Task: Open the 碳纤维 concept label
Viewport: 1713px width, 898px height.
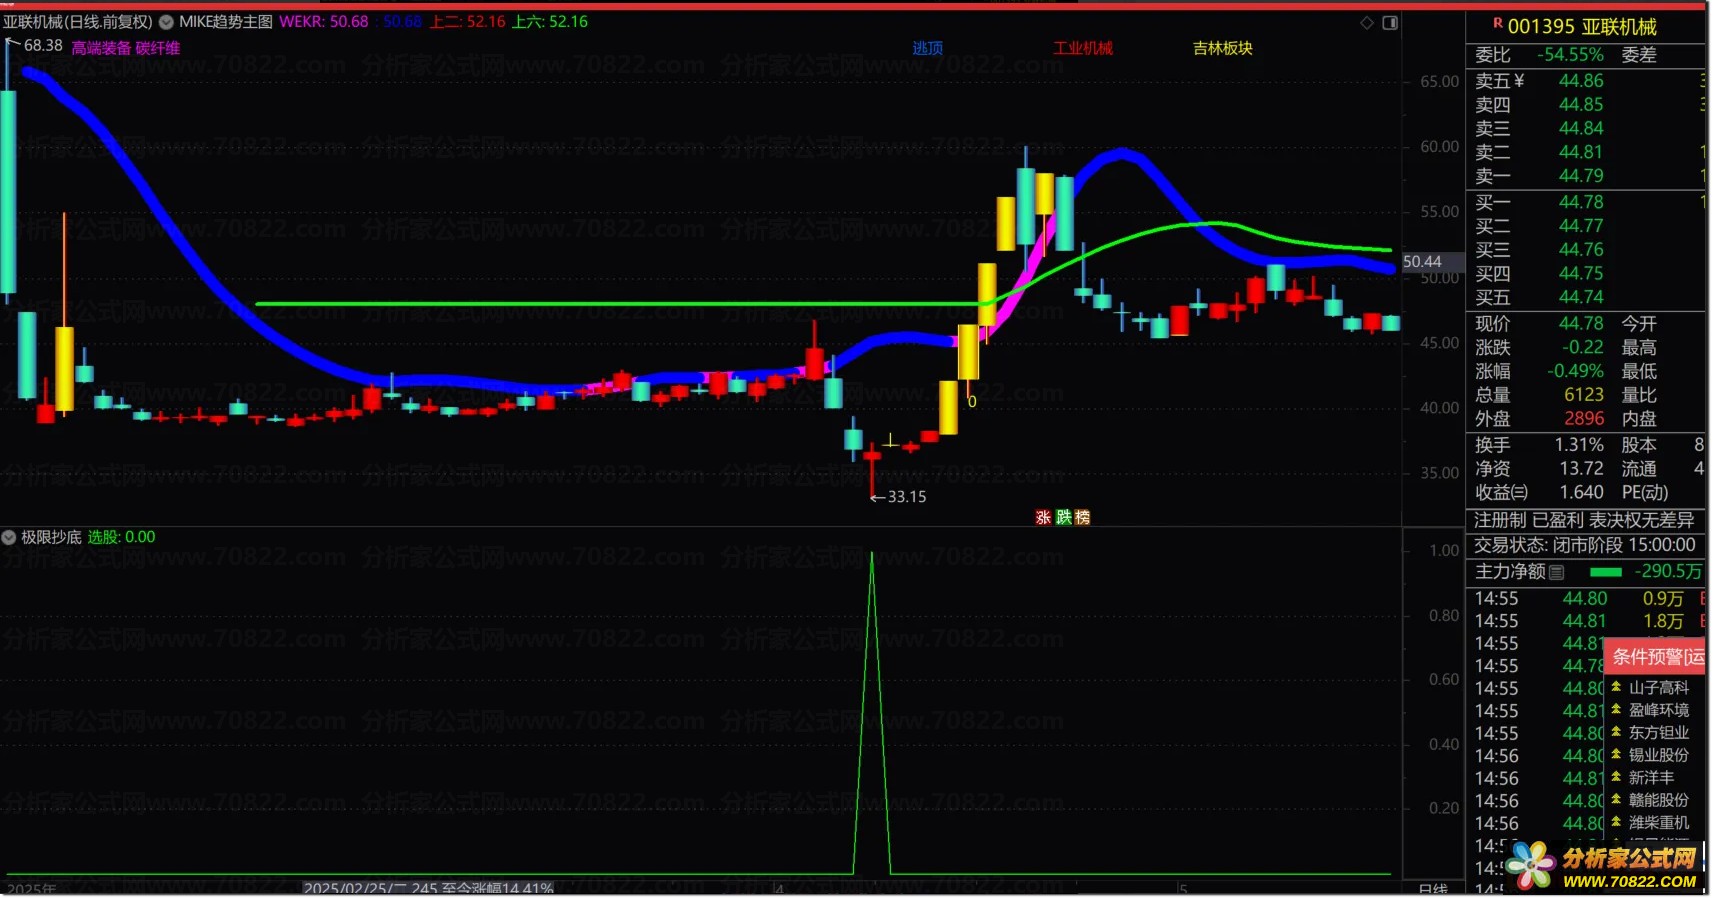Action: click(x=158, y=48)
